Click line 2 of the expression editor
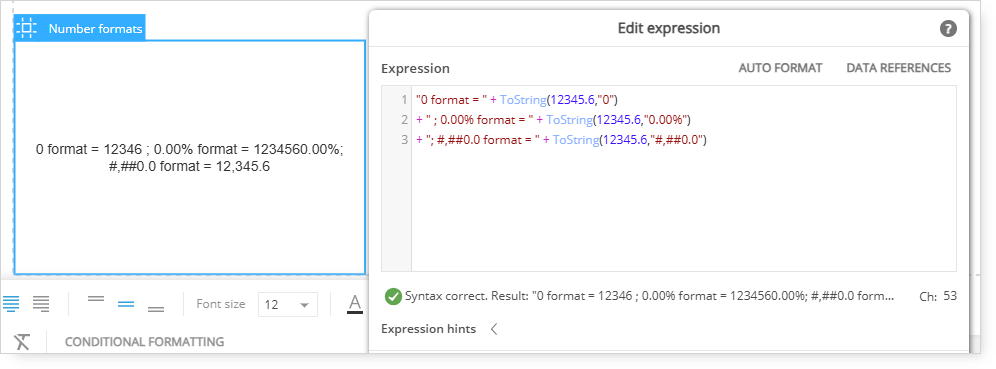 (683, 119)
